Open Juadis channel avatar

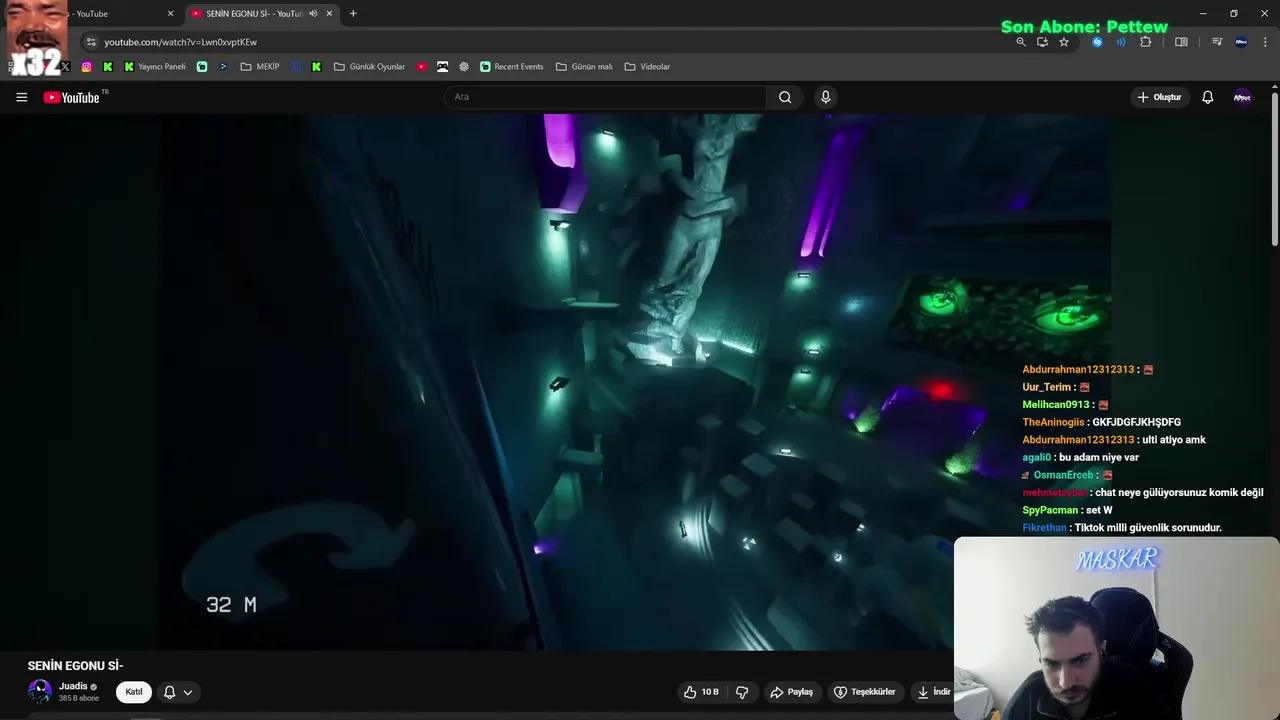tap(40, 691)
